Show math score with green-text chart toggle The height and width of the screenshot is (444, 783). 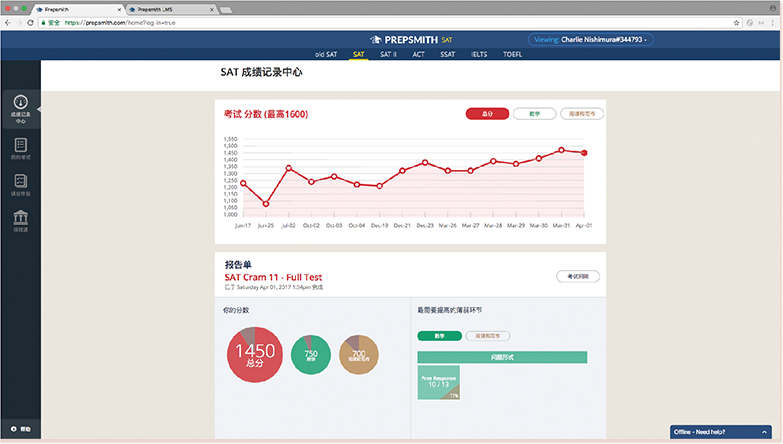pyautogui.click(x=534, y=114)
